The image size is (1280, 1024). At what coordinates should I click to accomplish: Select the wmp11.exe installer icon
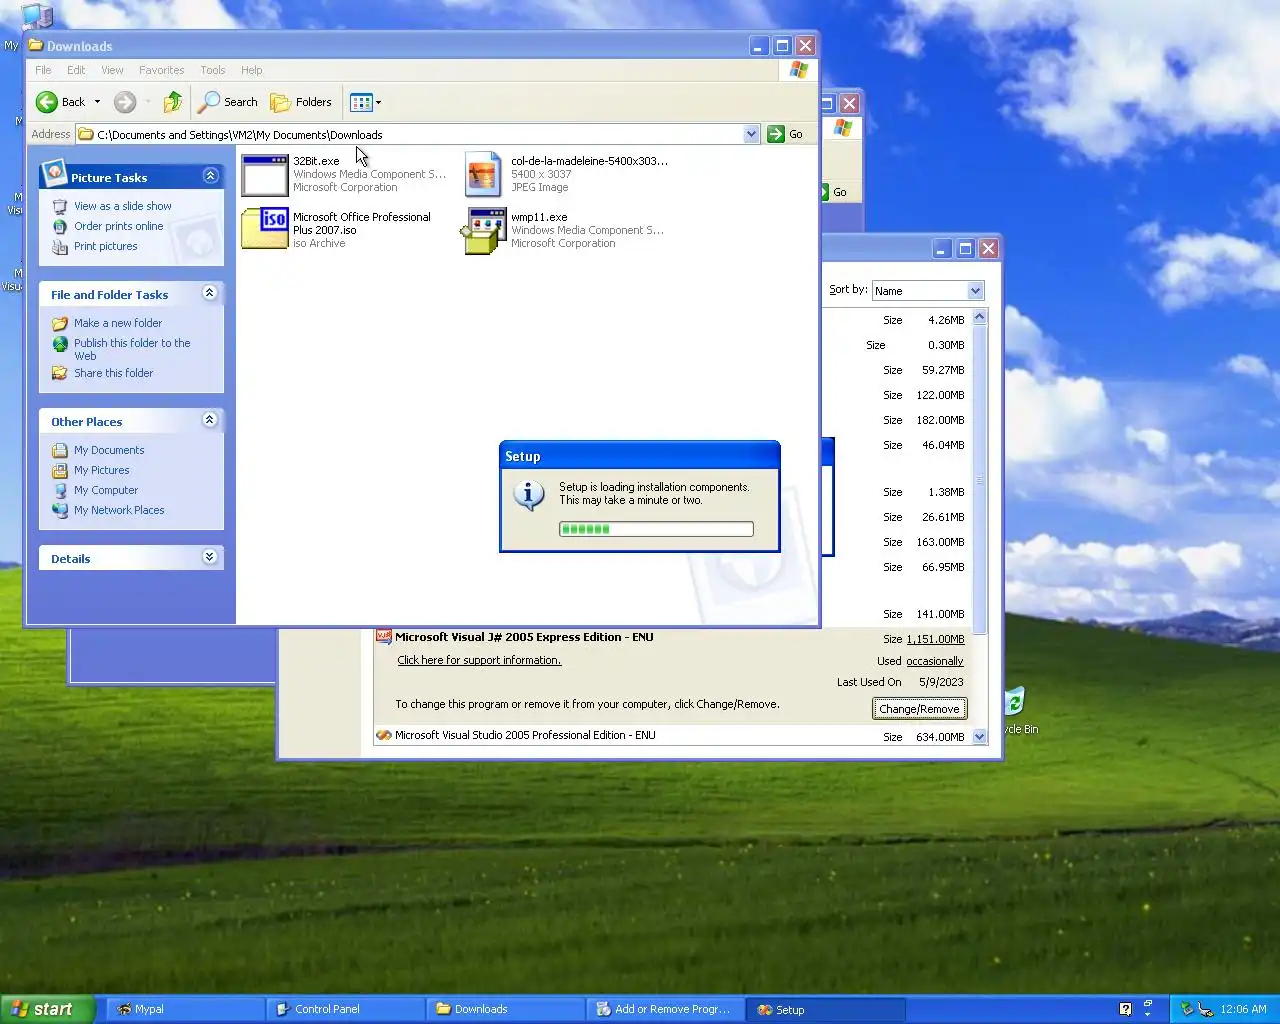point(483,231)
